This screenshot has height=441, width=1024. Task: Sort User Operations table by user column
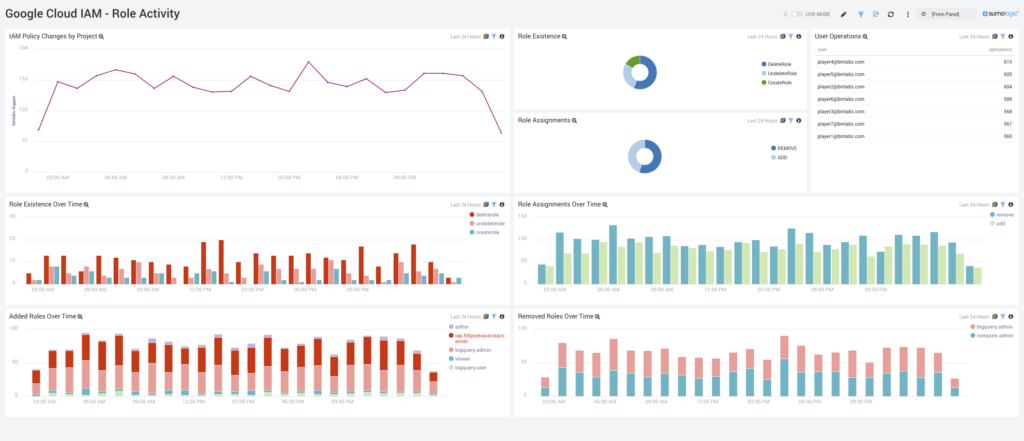pos(822,49)
